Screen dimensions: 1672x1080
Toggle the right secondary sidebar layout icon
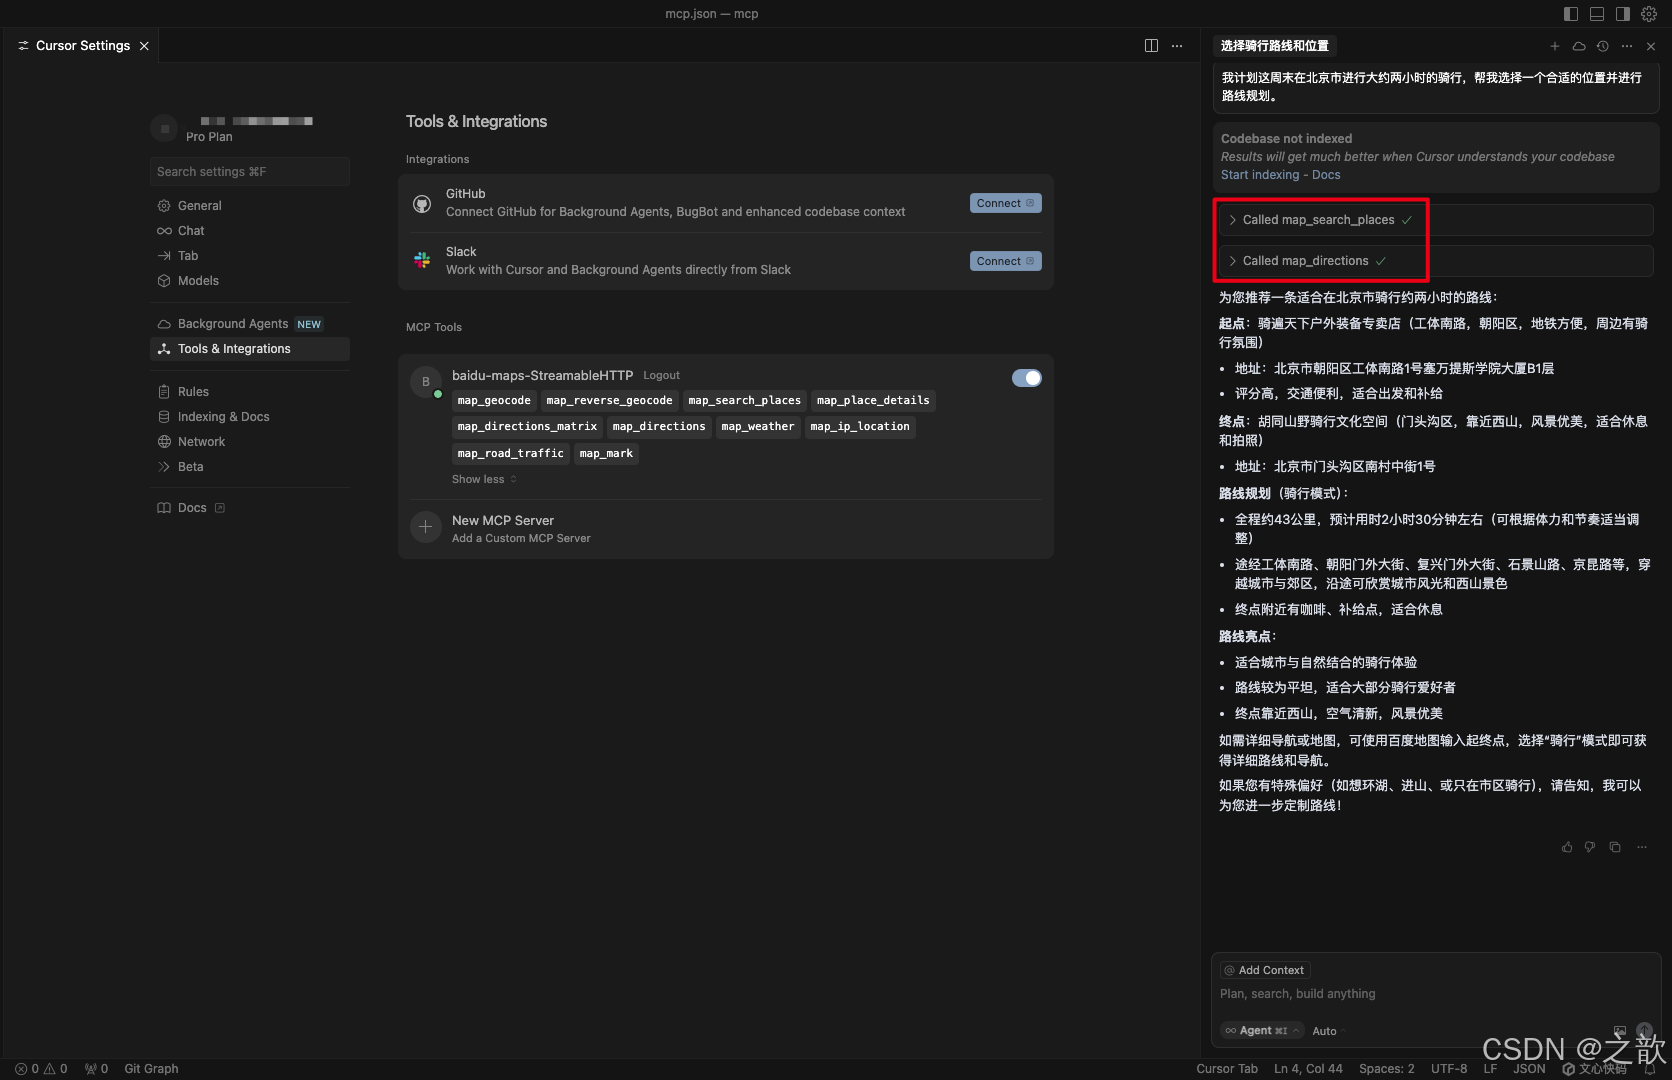click(1623, 14)
